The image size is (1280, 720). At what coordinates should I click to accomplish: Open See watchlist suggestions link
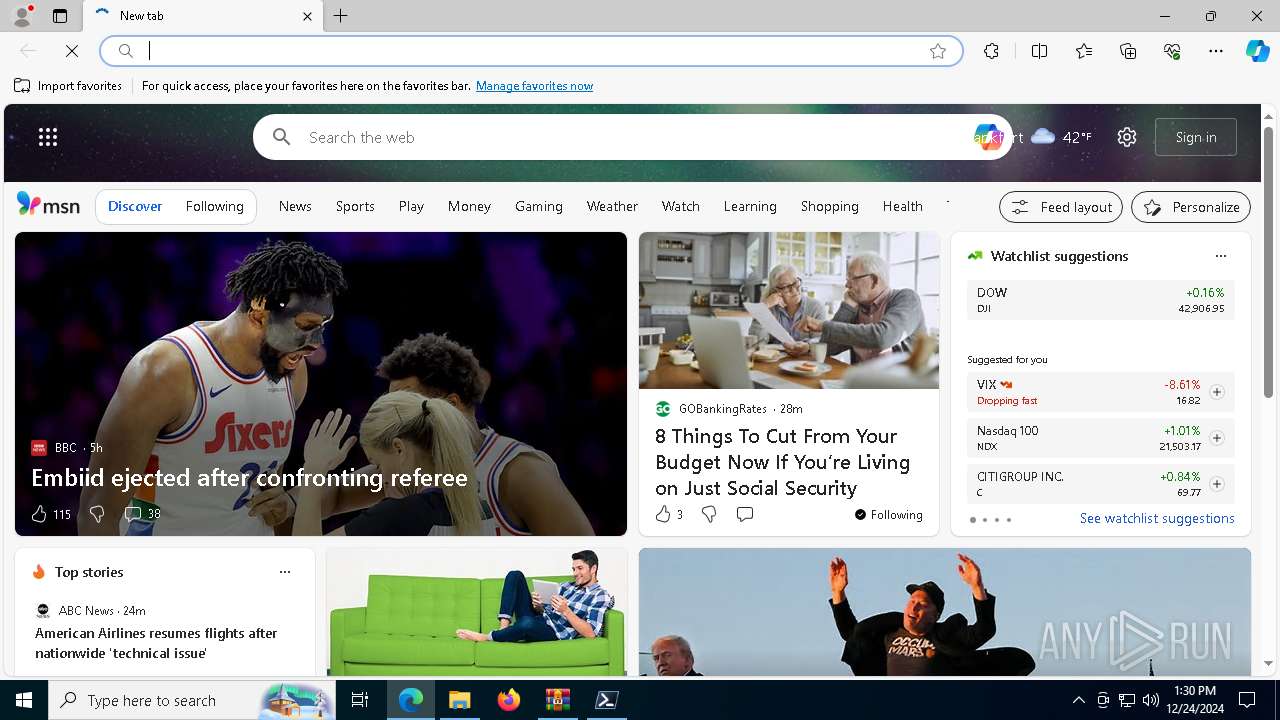[x=1157, y=518]
